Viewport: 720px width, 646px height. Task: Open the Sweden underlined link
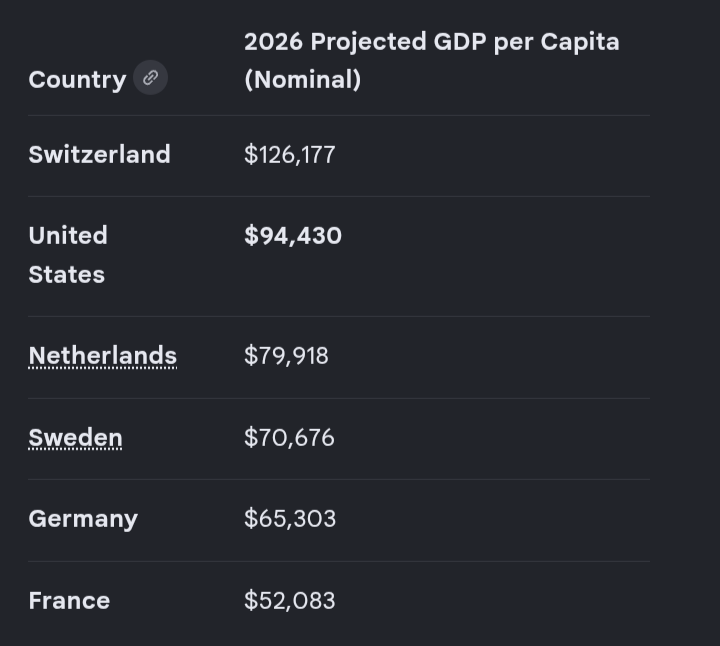pyautogui.click(x=75, y=437)
